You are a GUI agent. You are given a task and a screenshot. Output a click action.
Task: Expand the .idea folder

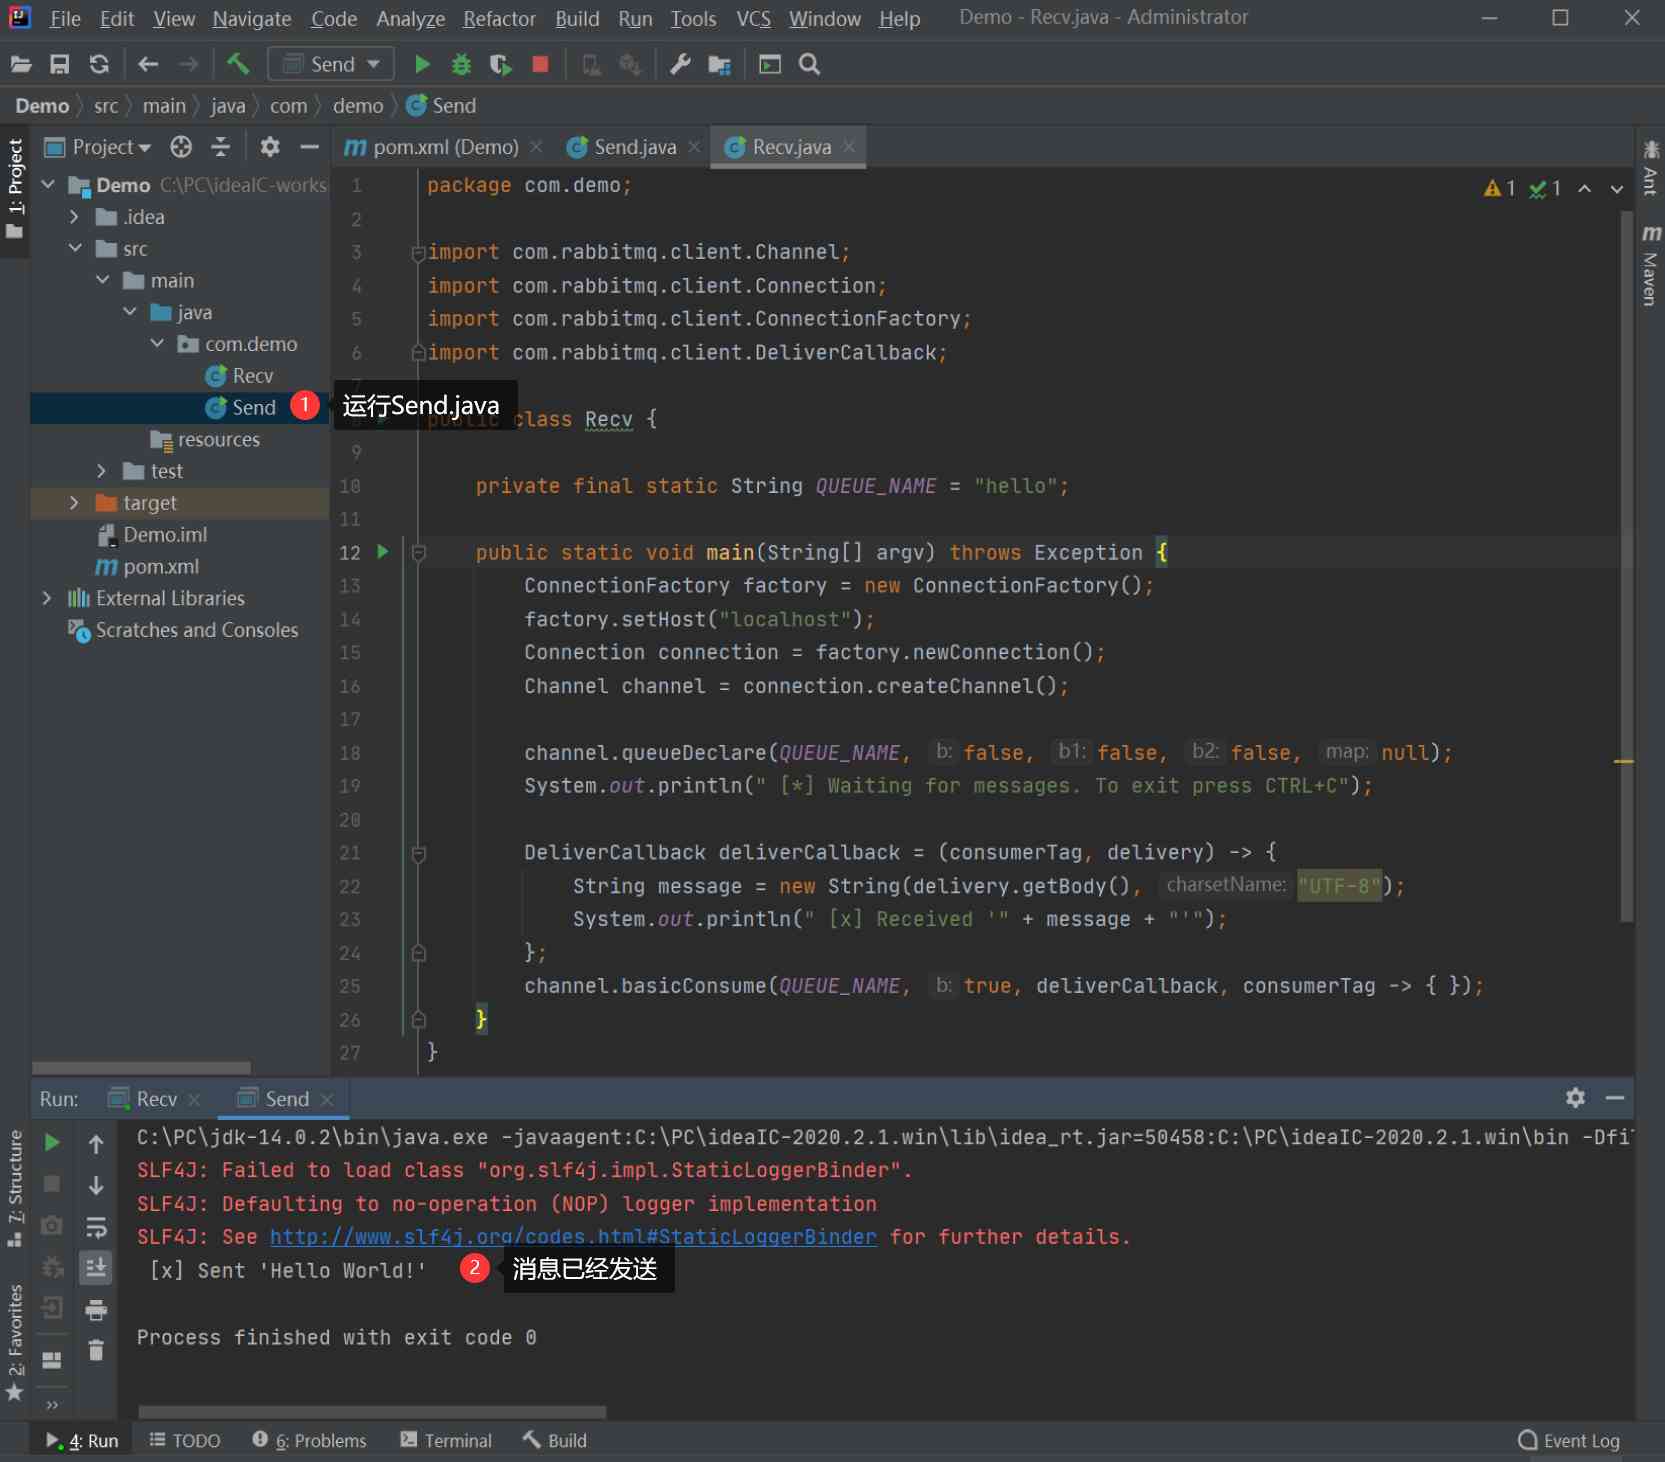click(75, 217)
